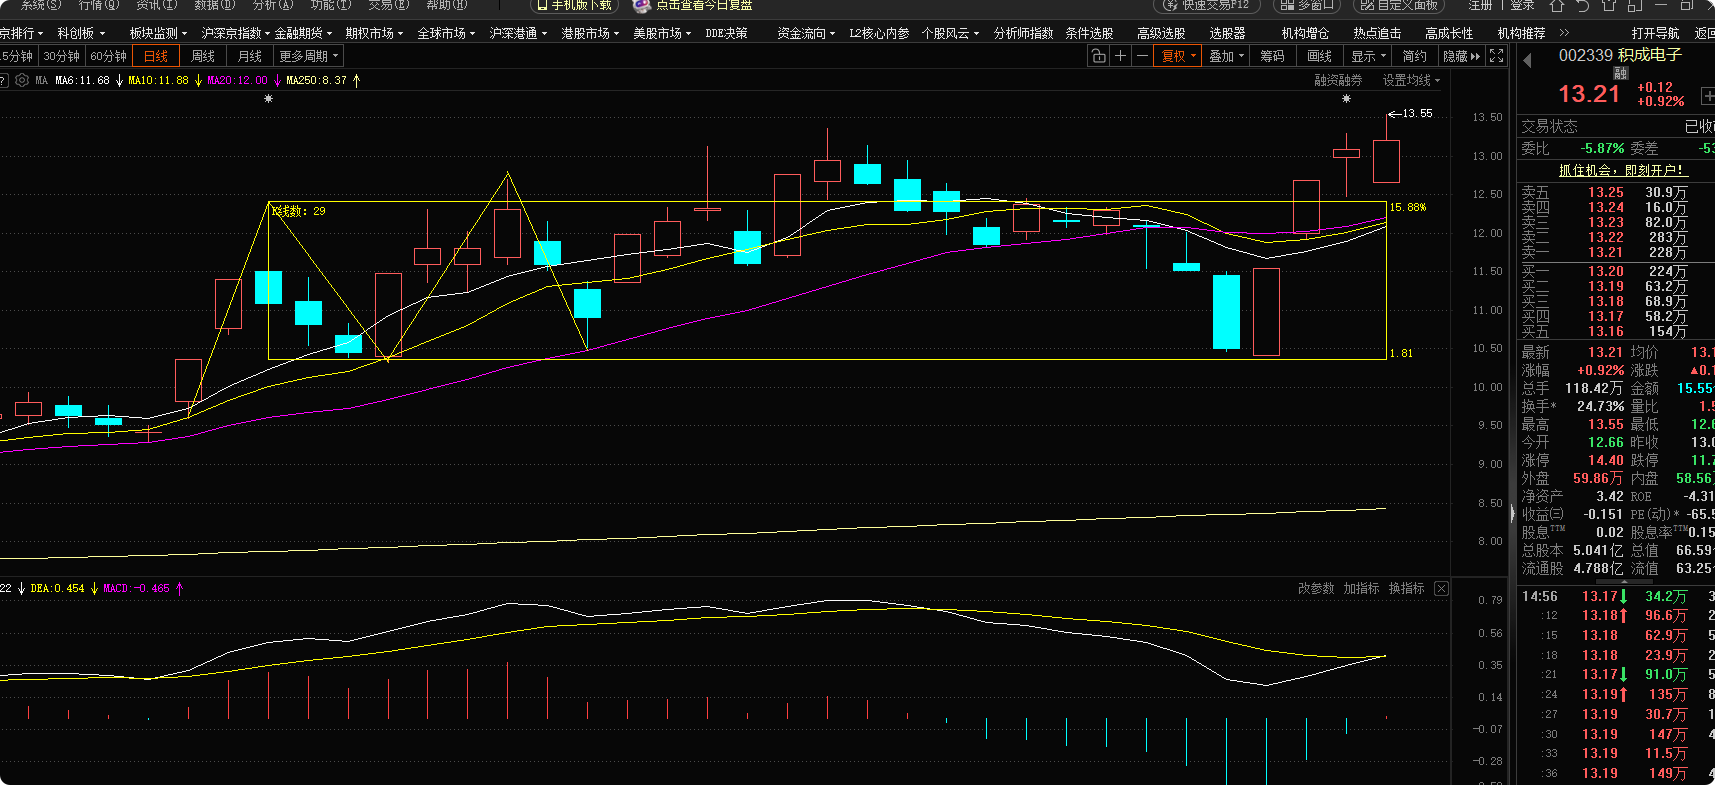Click the skin shirt icon
Viewport: 1715px width, 785px height.
(x=1609, y=5)
